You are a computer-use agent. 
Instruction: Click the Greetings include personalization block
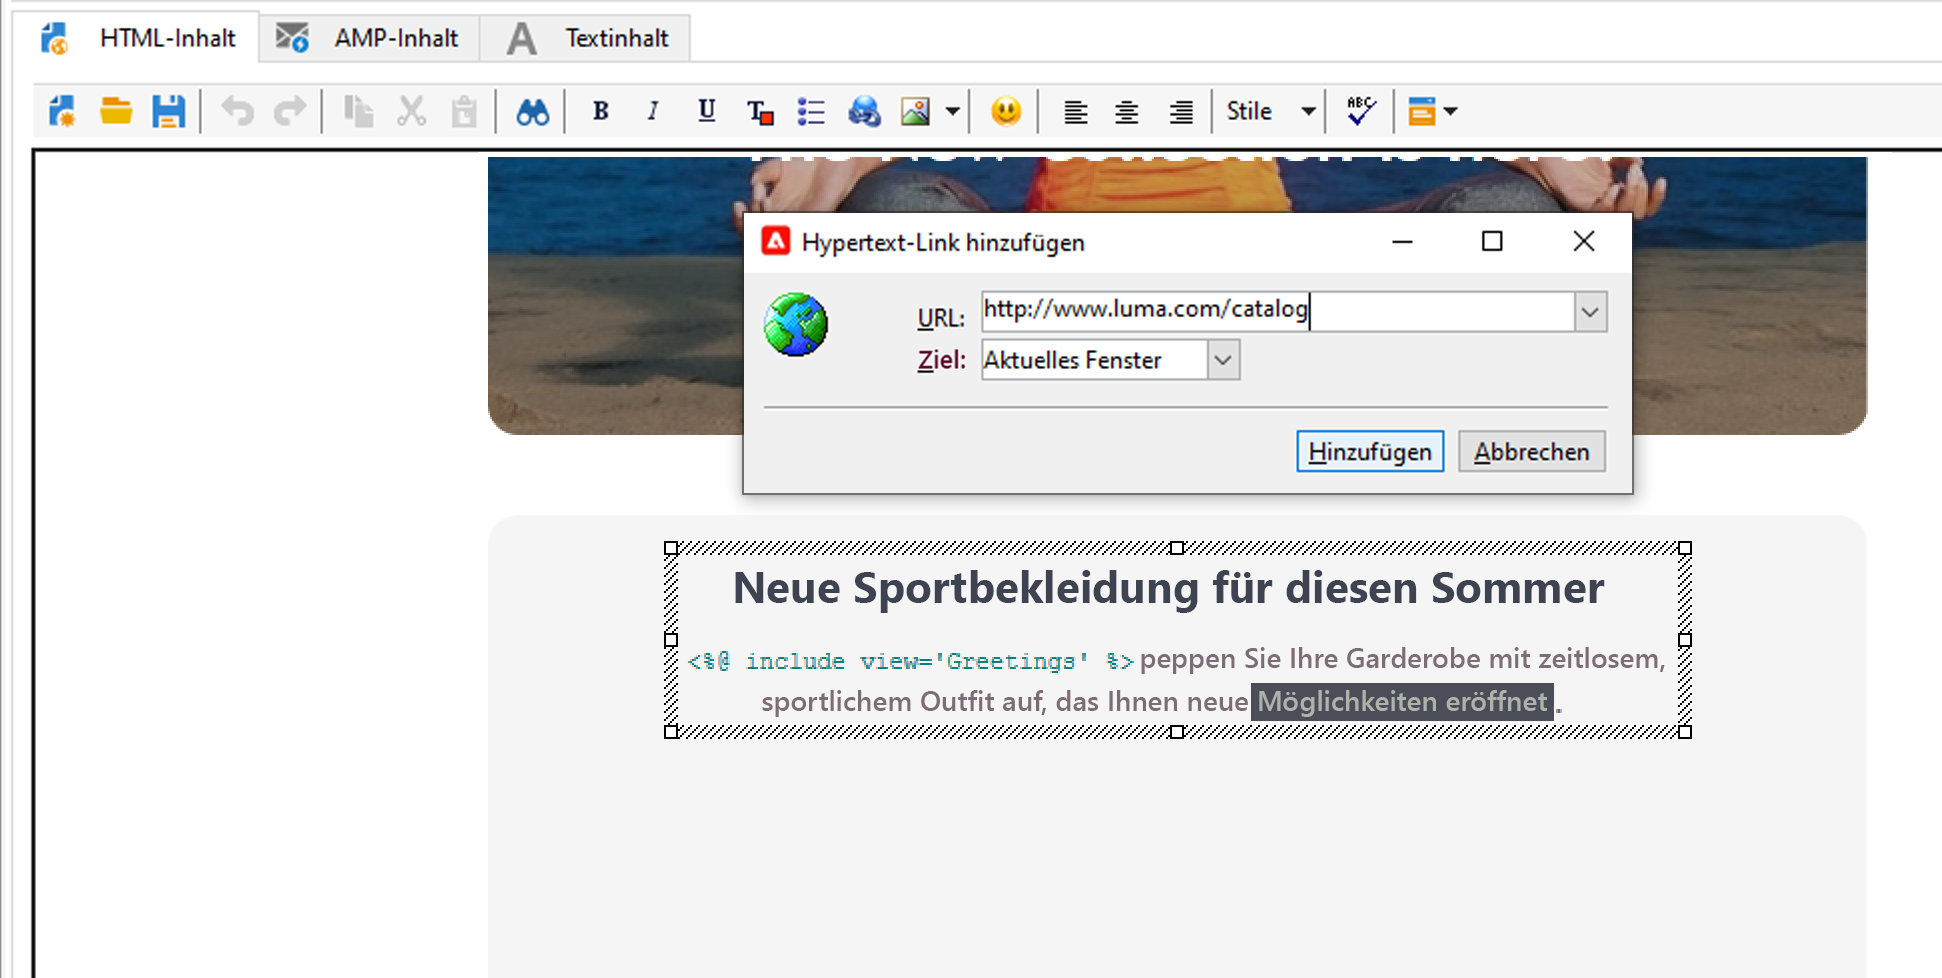pyautogui.click(x=910, y=661)
